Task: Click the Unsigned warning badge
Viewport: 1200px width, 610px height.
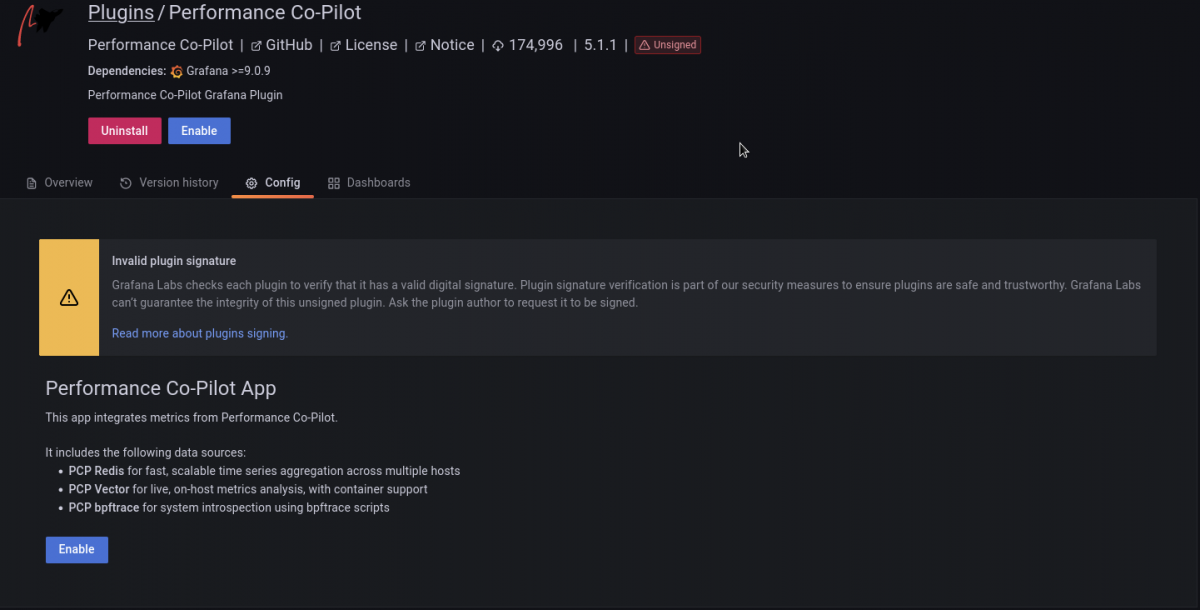Action: tap(667, 44)
